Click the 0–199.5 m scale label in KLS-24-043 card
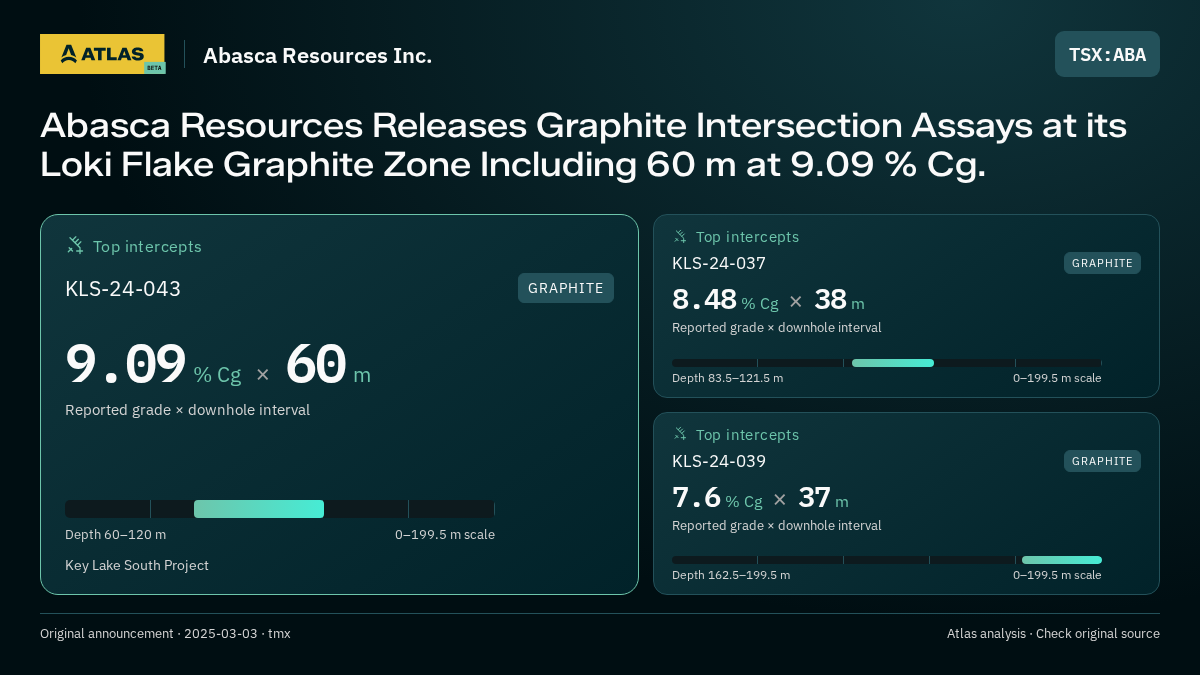Viewport: 1200px width, 675px height. (x=445, y=535)
